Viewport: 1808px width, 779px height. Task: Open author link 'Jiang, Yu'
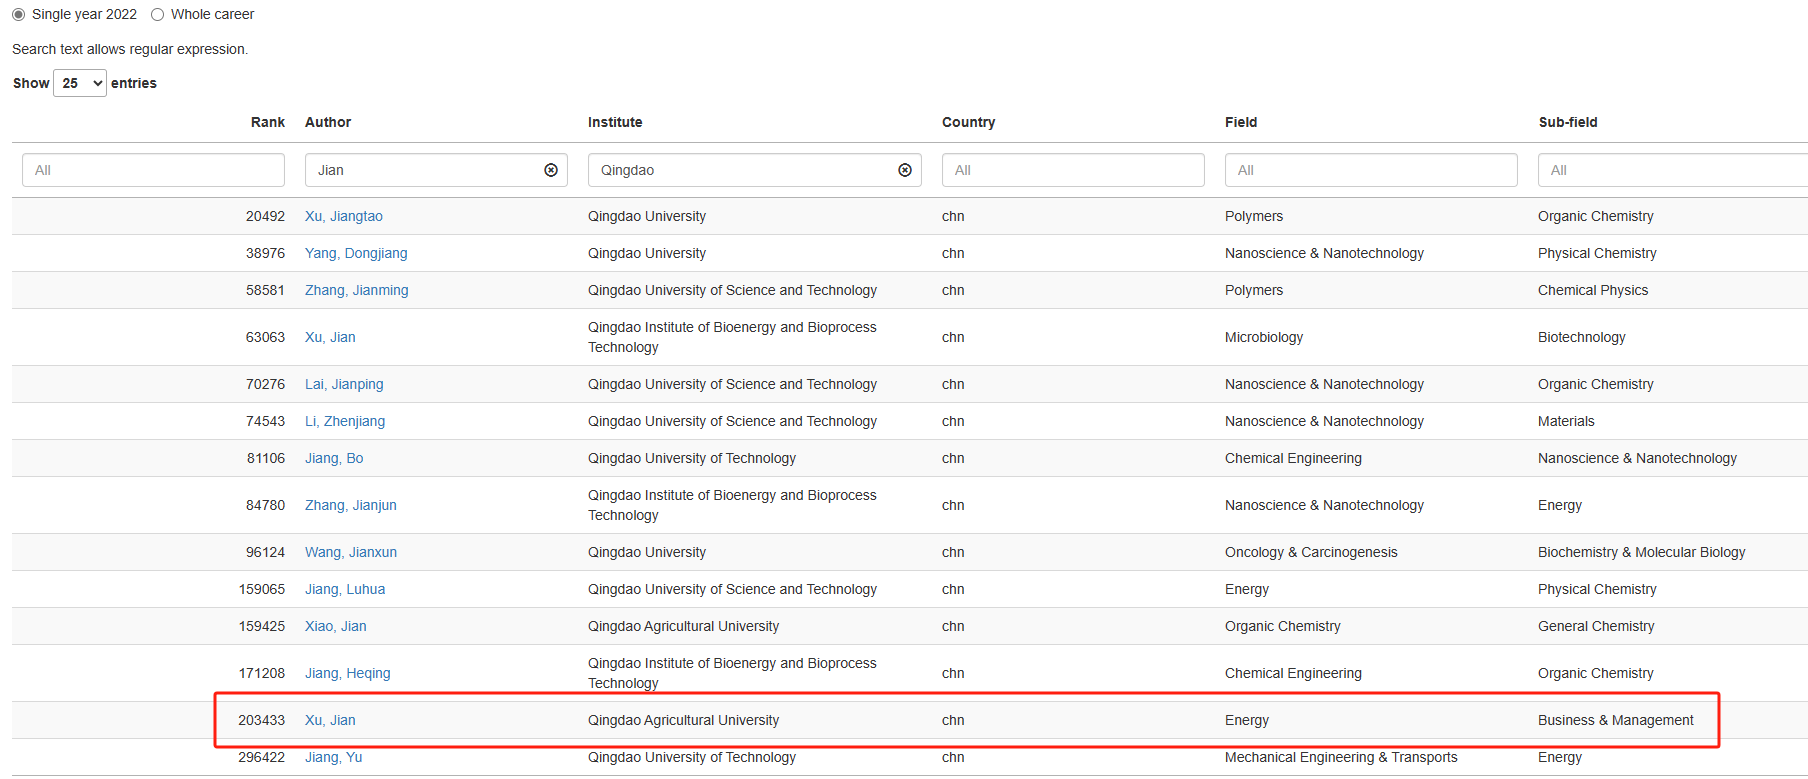[x=334, y=757]
